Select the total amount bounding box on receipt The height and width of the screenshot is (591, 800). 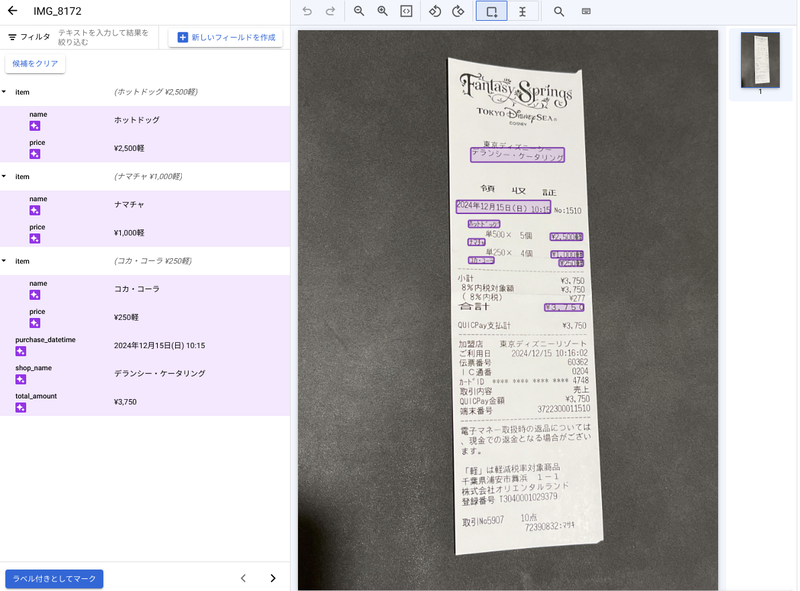564,307
